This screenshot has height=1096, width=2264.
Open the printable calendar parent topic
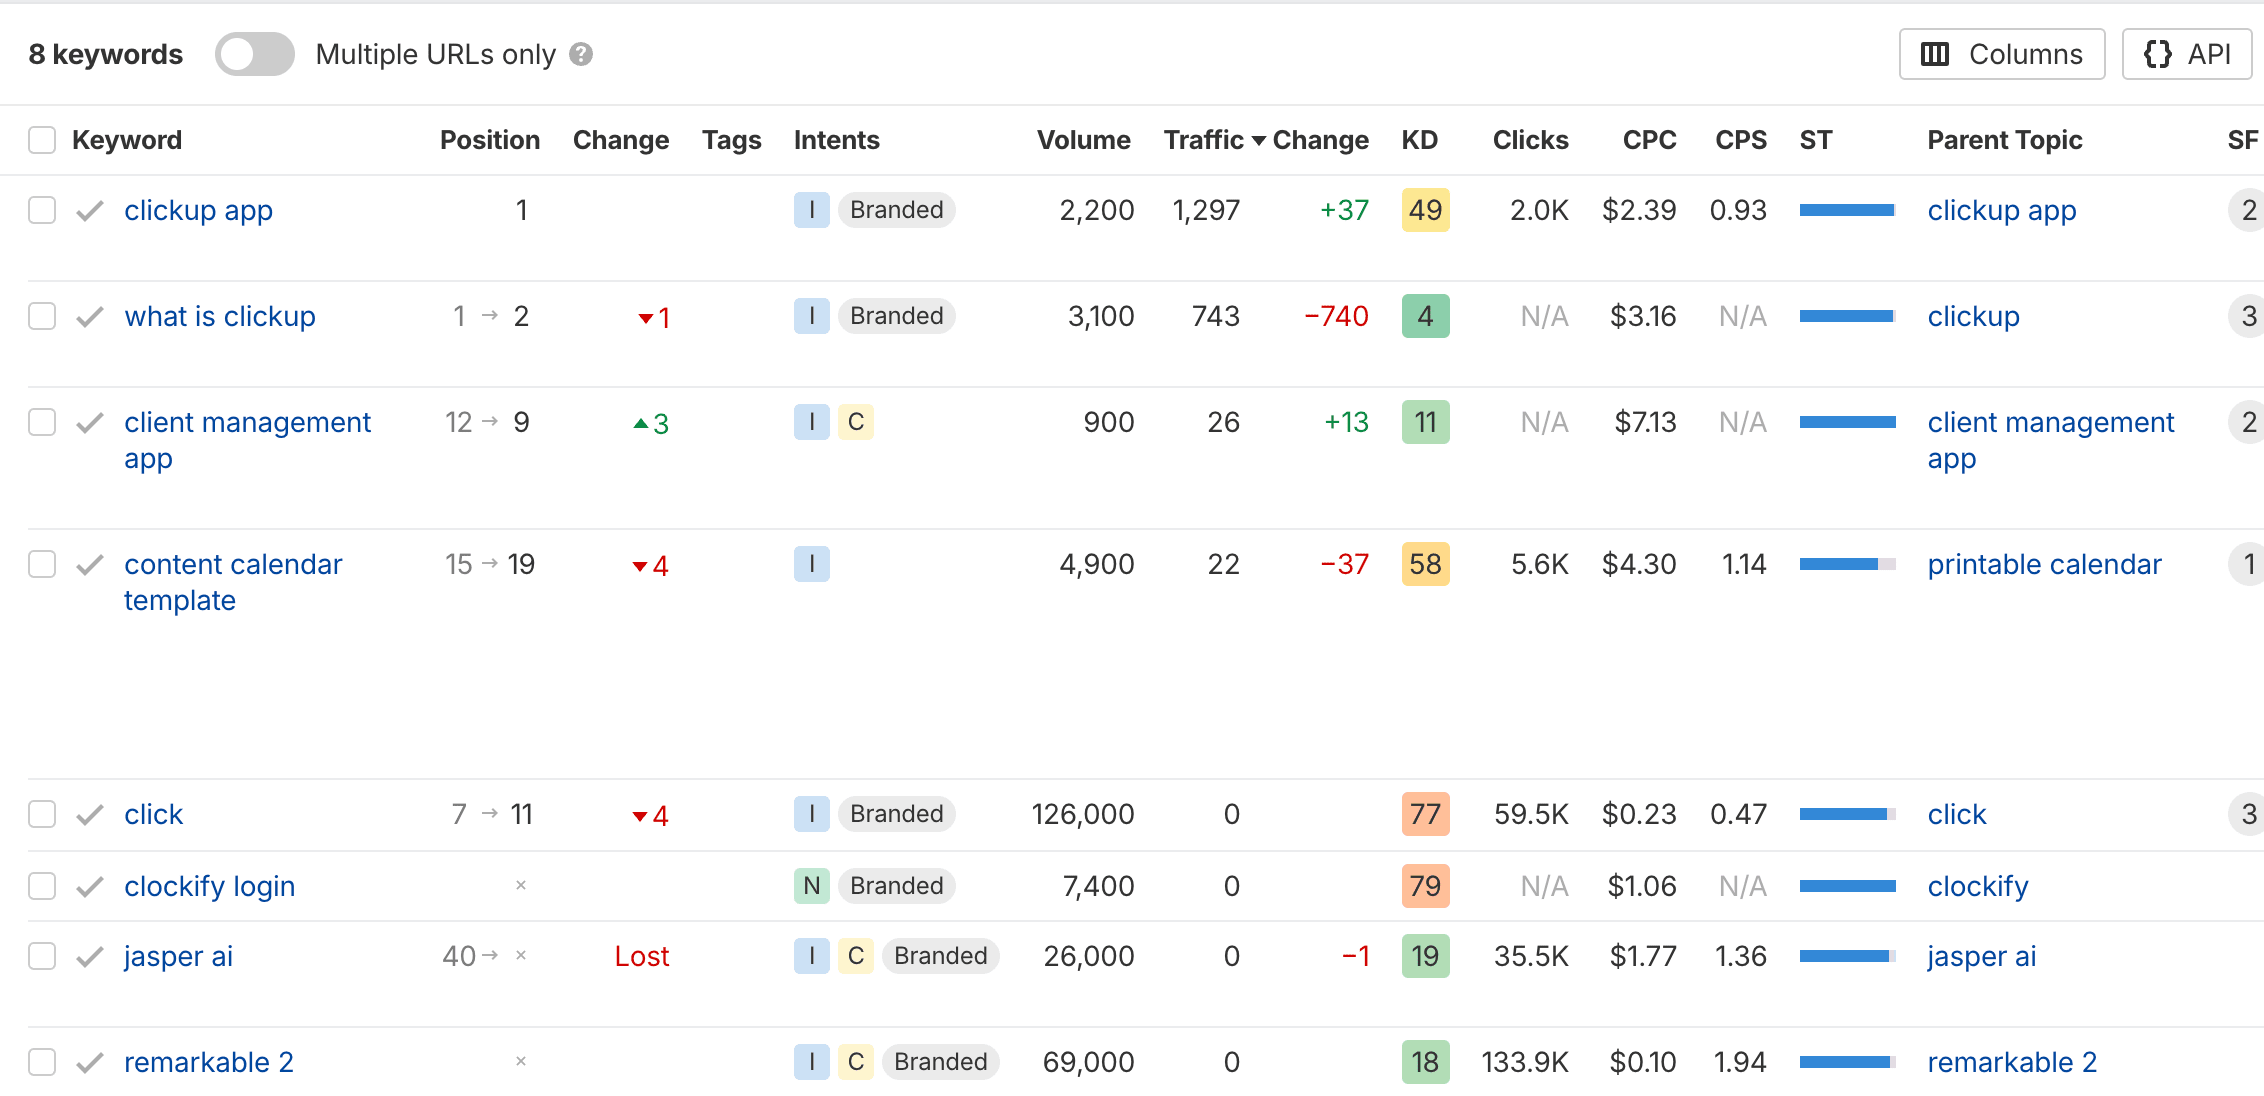(x=2044, y=564)
